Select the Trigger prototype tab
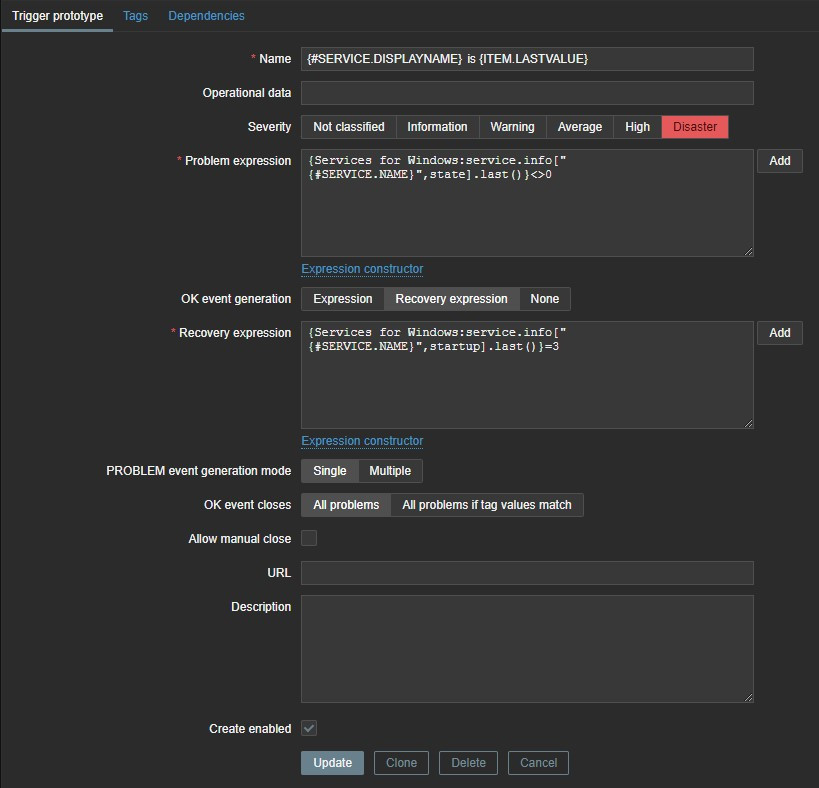The width and height of the screenshot is (819, 788). coord(57,16)
